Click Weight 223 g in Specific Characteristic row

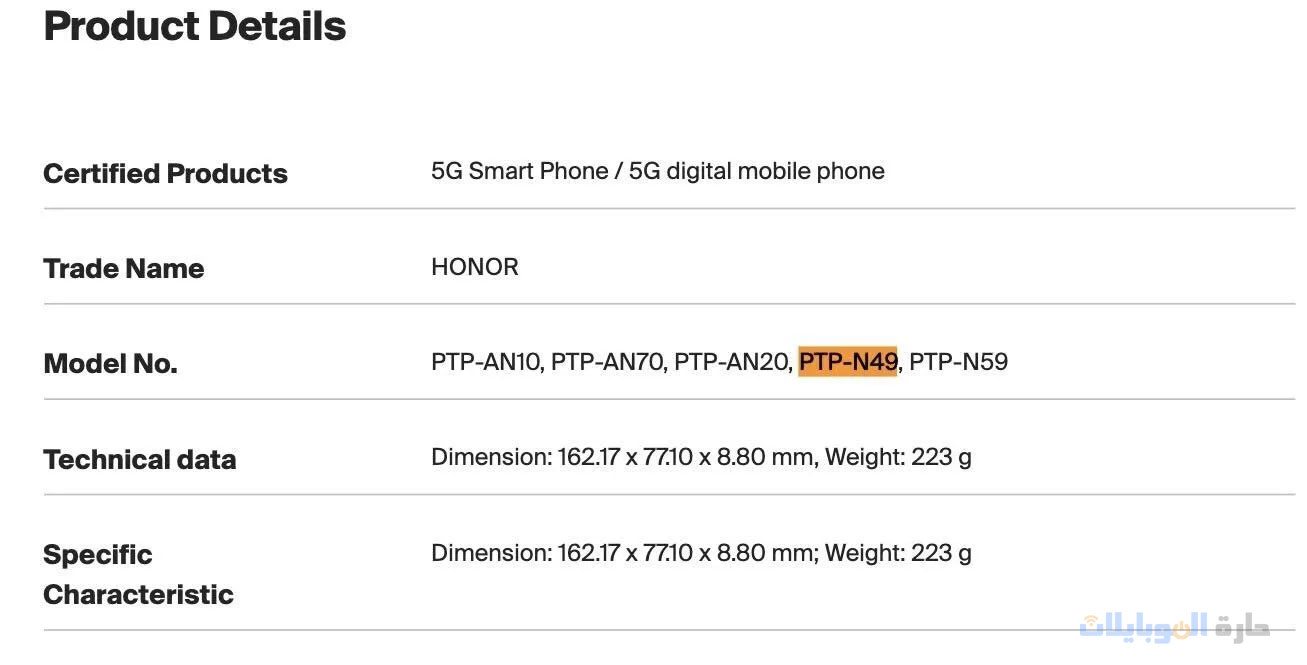pos(898,553)
